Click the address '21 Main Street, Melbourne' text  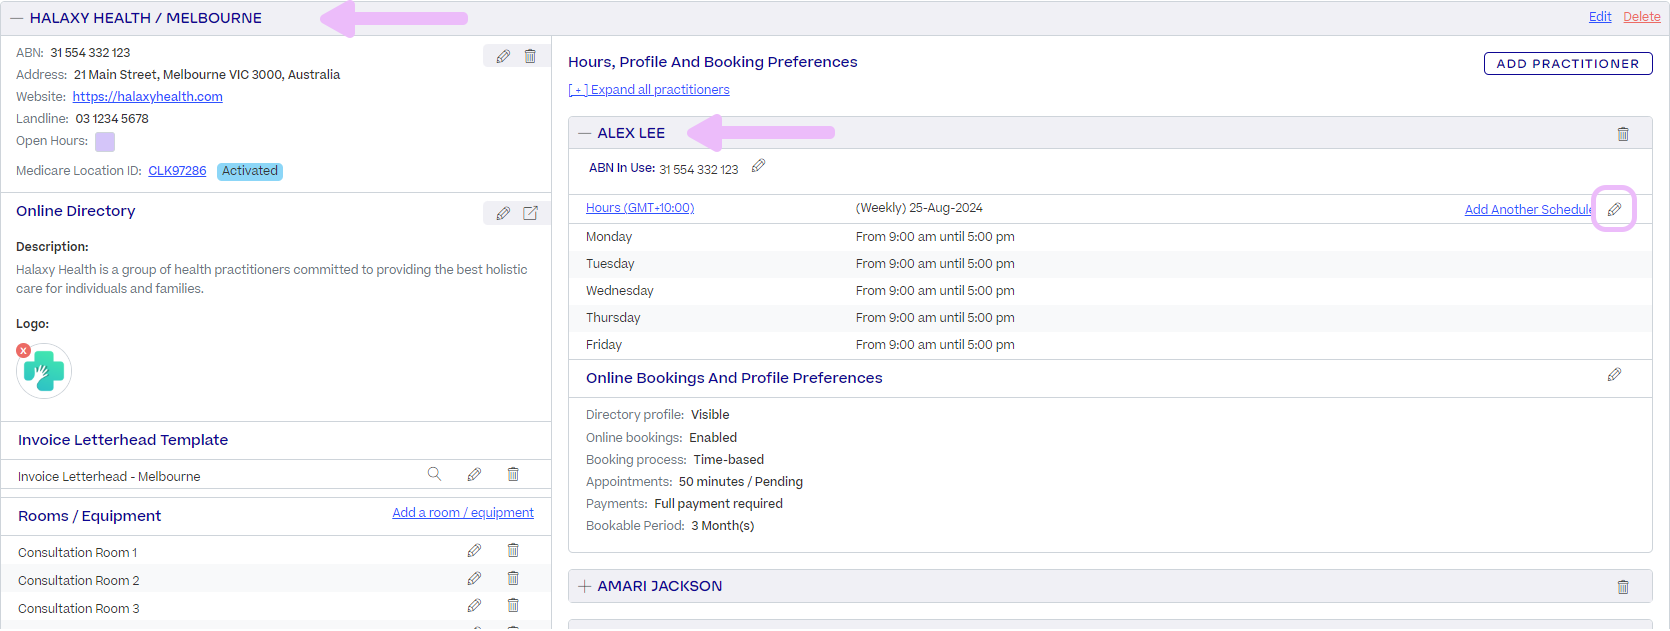point(207,75)
